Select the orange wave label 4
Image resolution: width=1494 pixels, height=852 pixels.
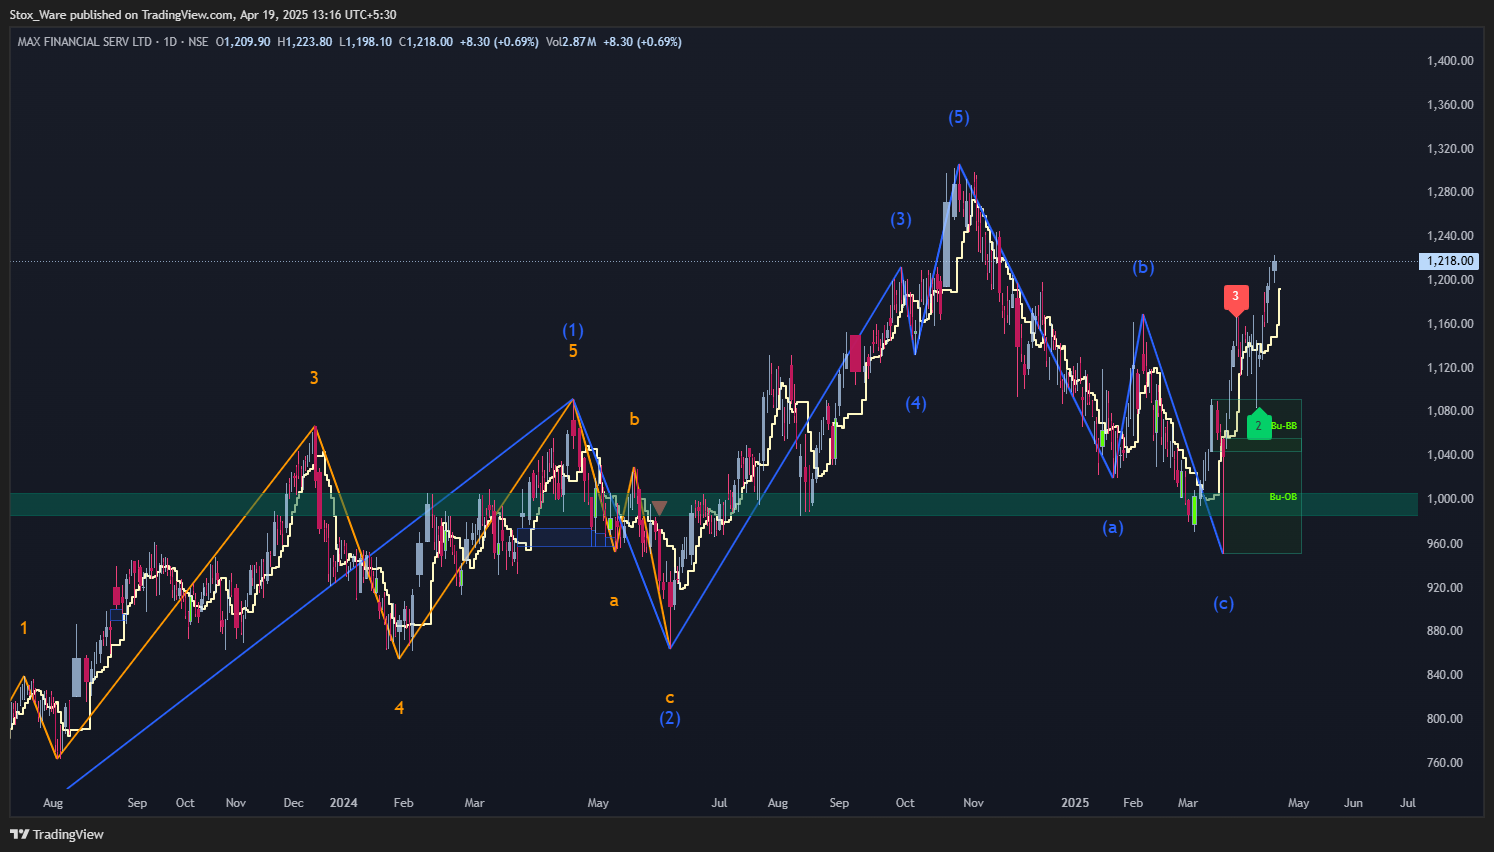tap(399, 707)
